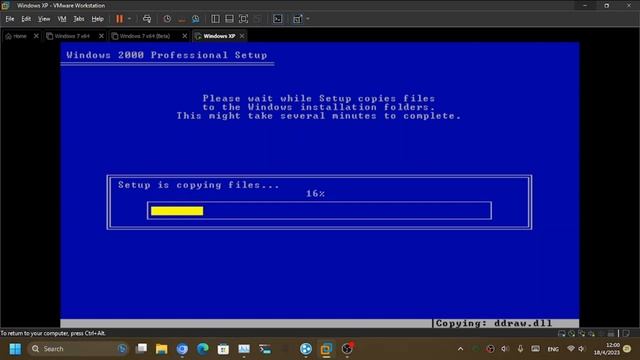Open the Wi-Fi network tray icon

571,349
